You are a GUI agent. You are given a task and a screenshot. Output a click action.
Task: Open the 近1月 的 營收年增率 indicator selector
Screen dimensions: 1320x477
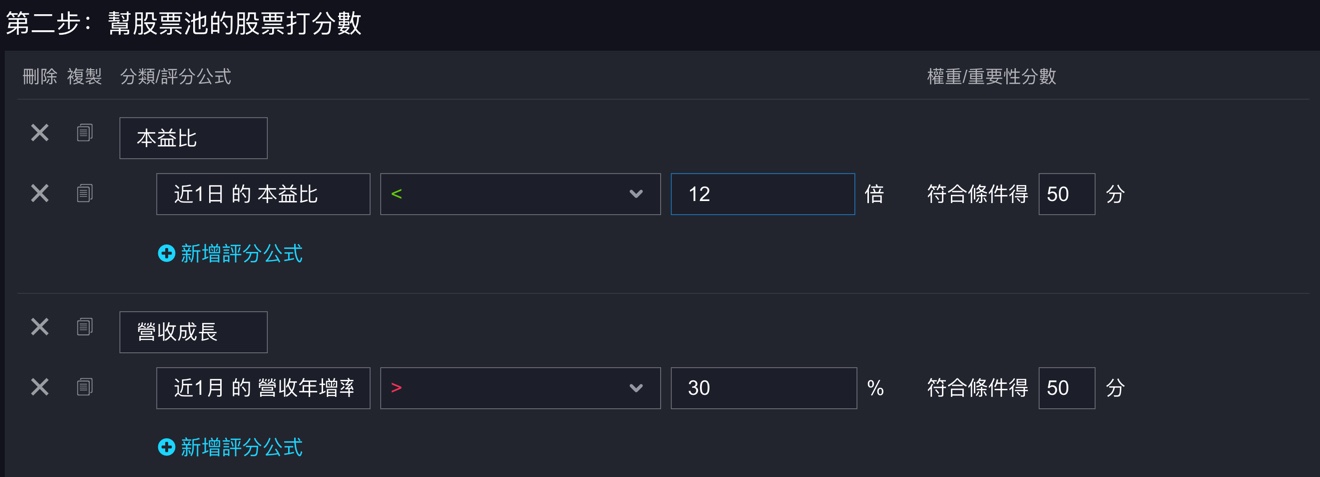coord(262,388)
